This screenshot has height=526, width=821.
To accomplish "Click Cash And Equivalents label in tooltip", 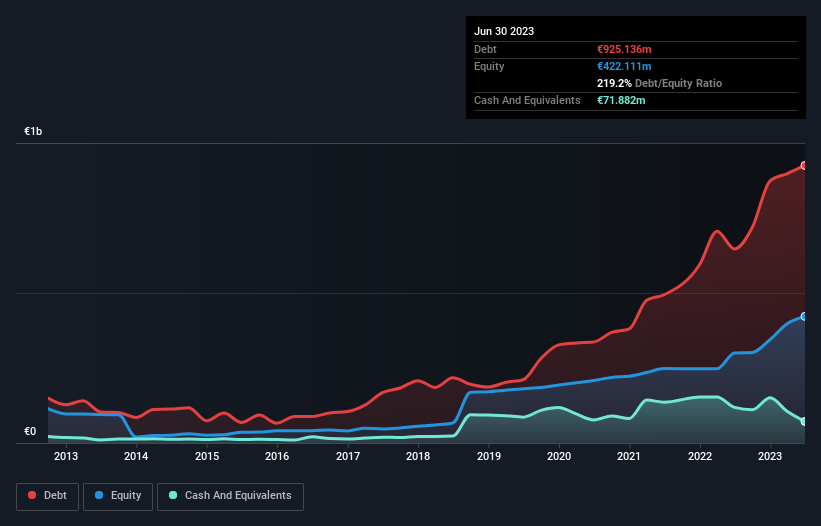I will click(527, 100).
